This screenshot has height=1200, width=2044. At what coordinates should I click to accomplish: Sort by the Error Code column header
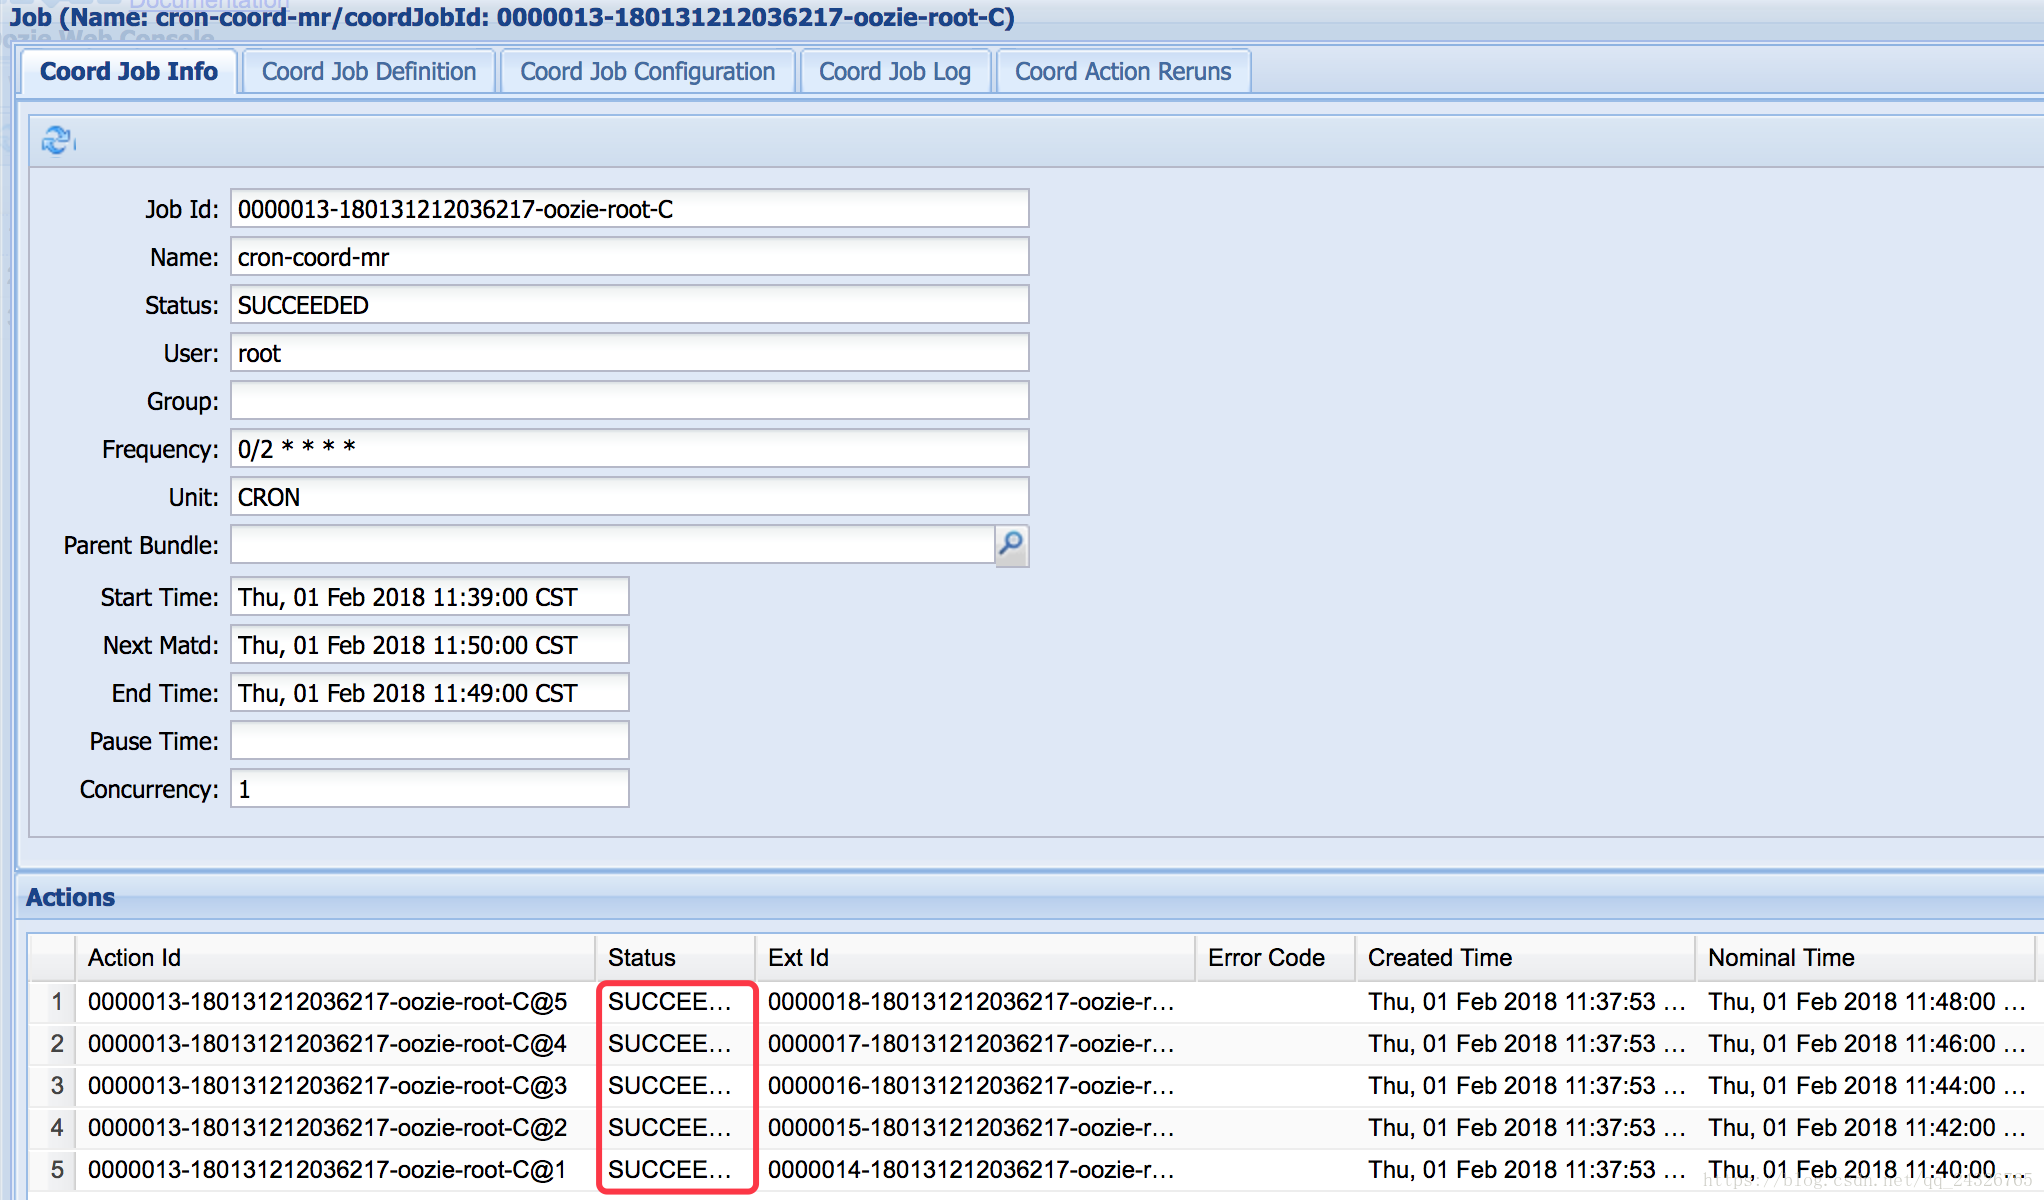(1275, 958)
